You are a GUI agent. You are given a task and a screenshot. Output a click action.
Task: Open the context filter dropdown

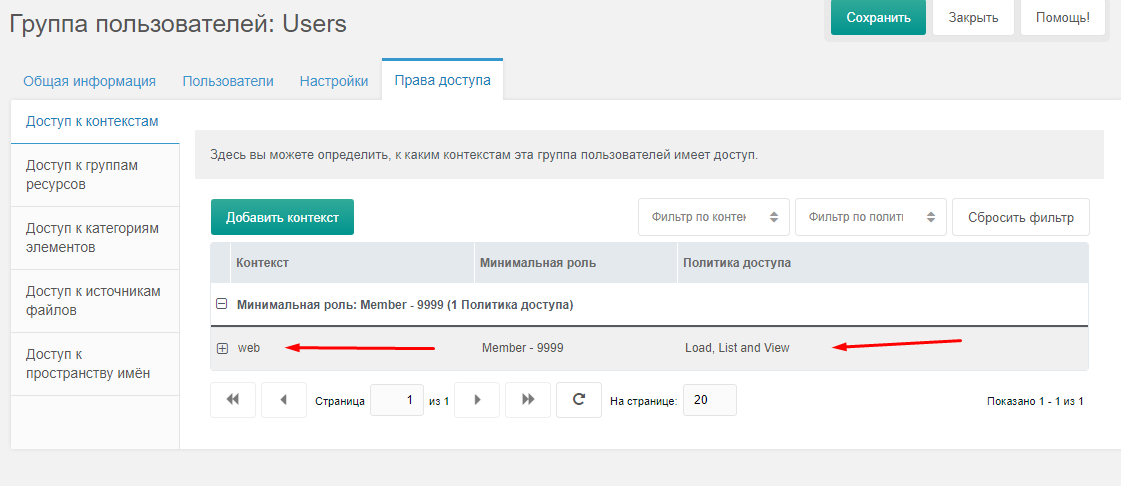coord(713,217)
